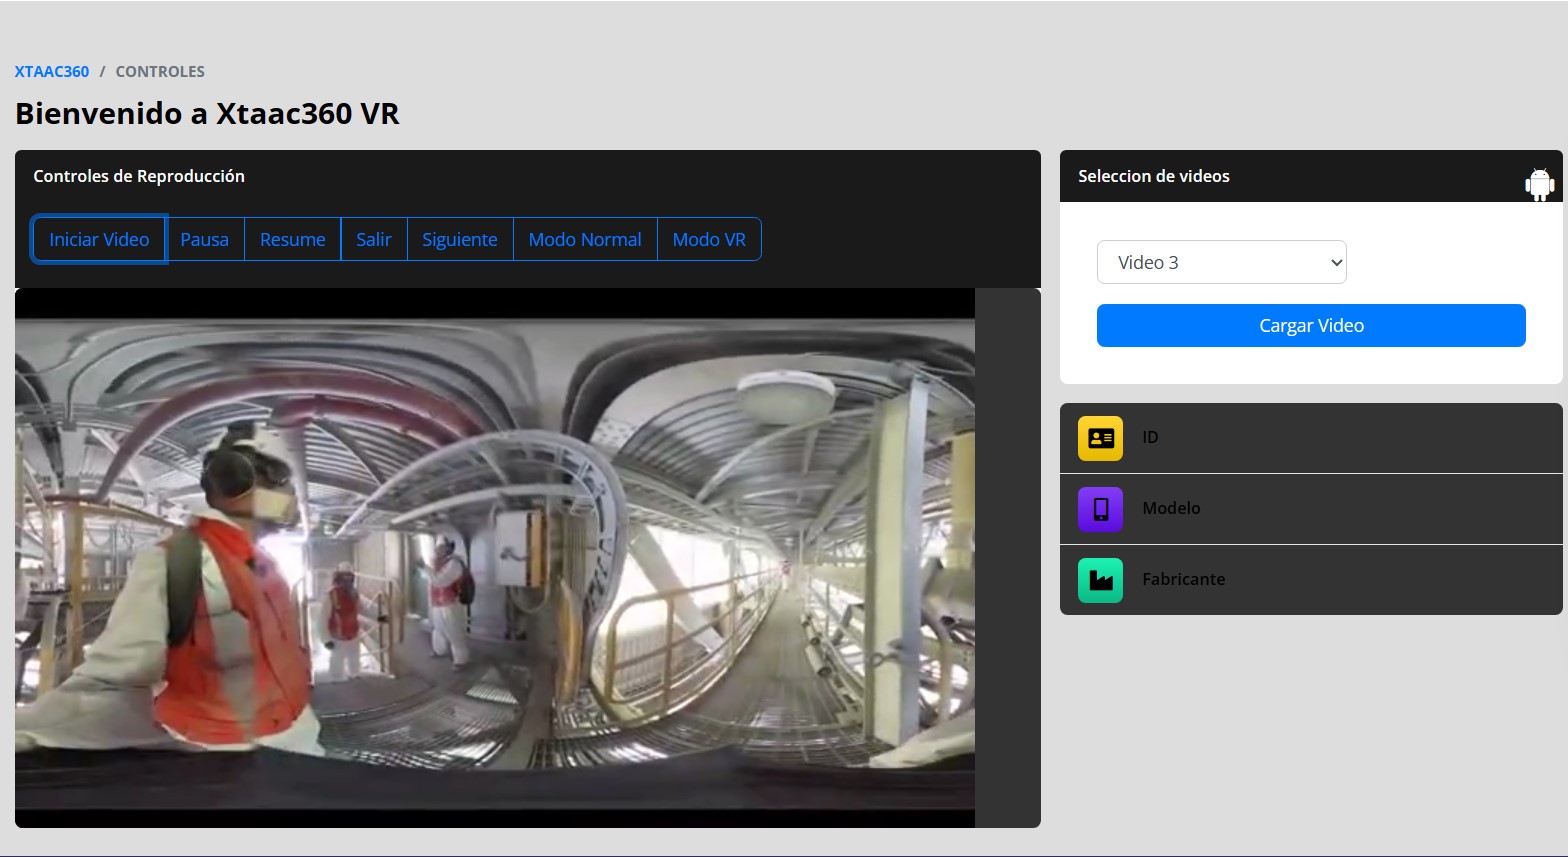The width and height of the screenshot is (1568, 857).
Task: Click the yellow ID card icon
Action: tap(1100, 438)
